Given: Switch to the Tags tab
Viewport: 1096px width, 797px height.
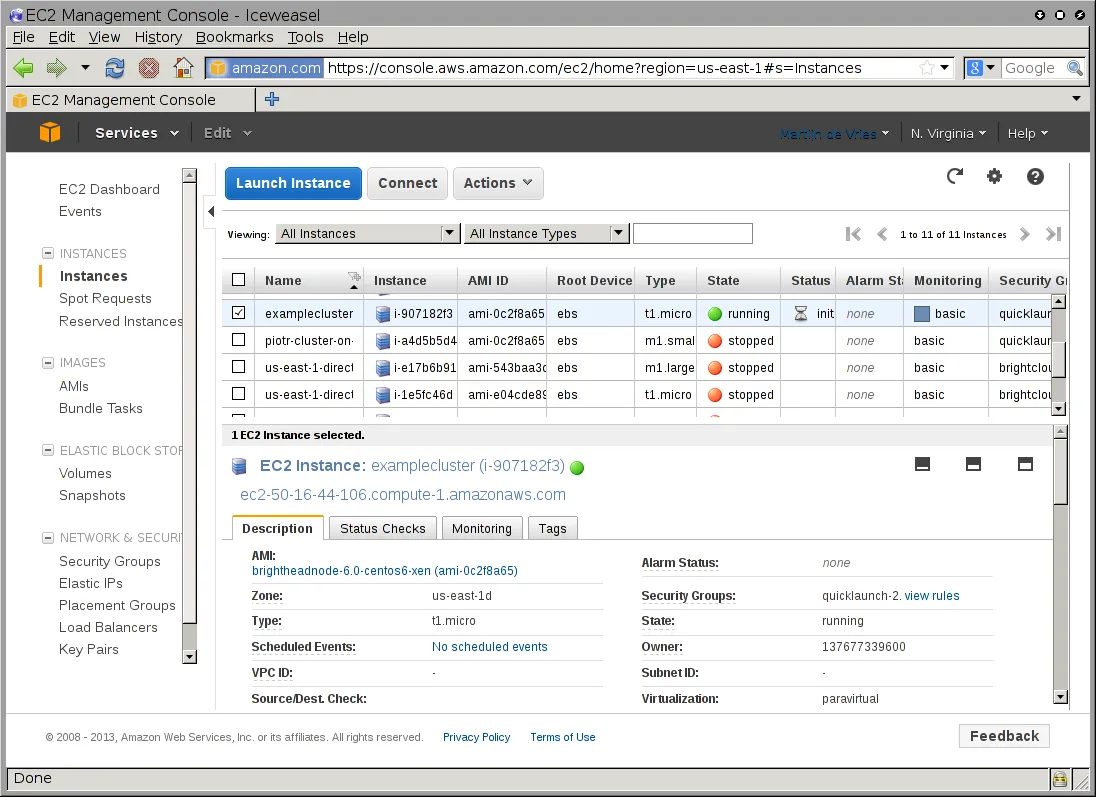Looking at the screenshot, I should [552, 529].
